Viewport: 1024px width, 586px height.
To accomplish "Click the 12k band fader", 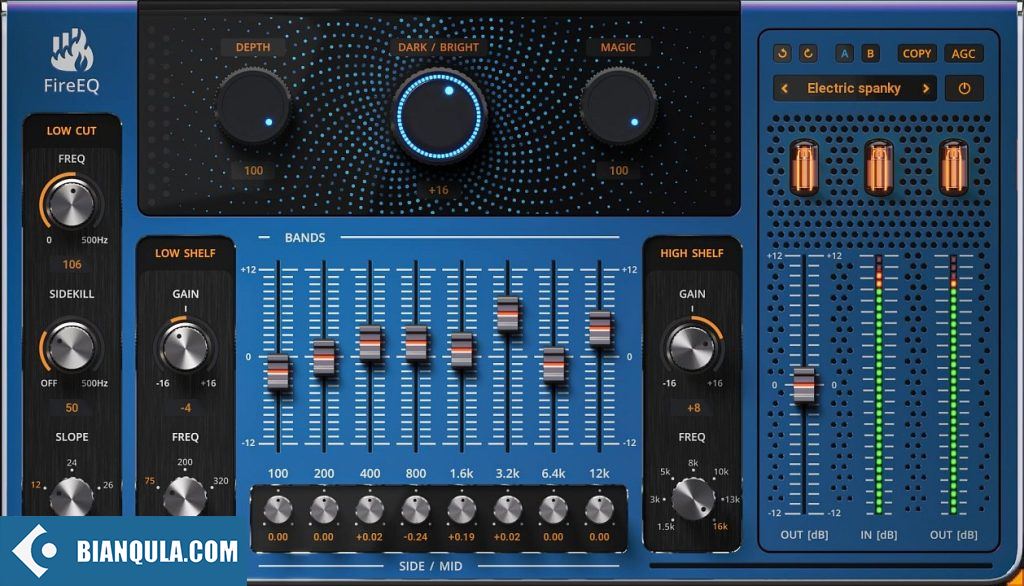I will (x=600, y=328).
